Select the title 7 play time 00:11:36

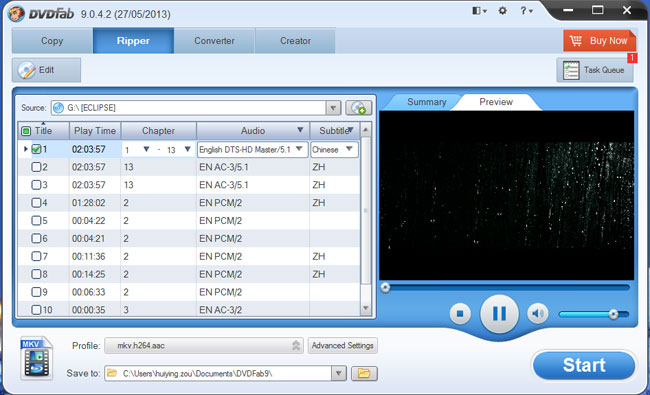click(89, 256)
